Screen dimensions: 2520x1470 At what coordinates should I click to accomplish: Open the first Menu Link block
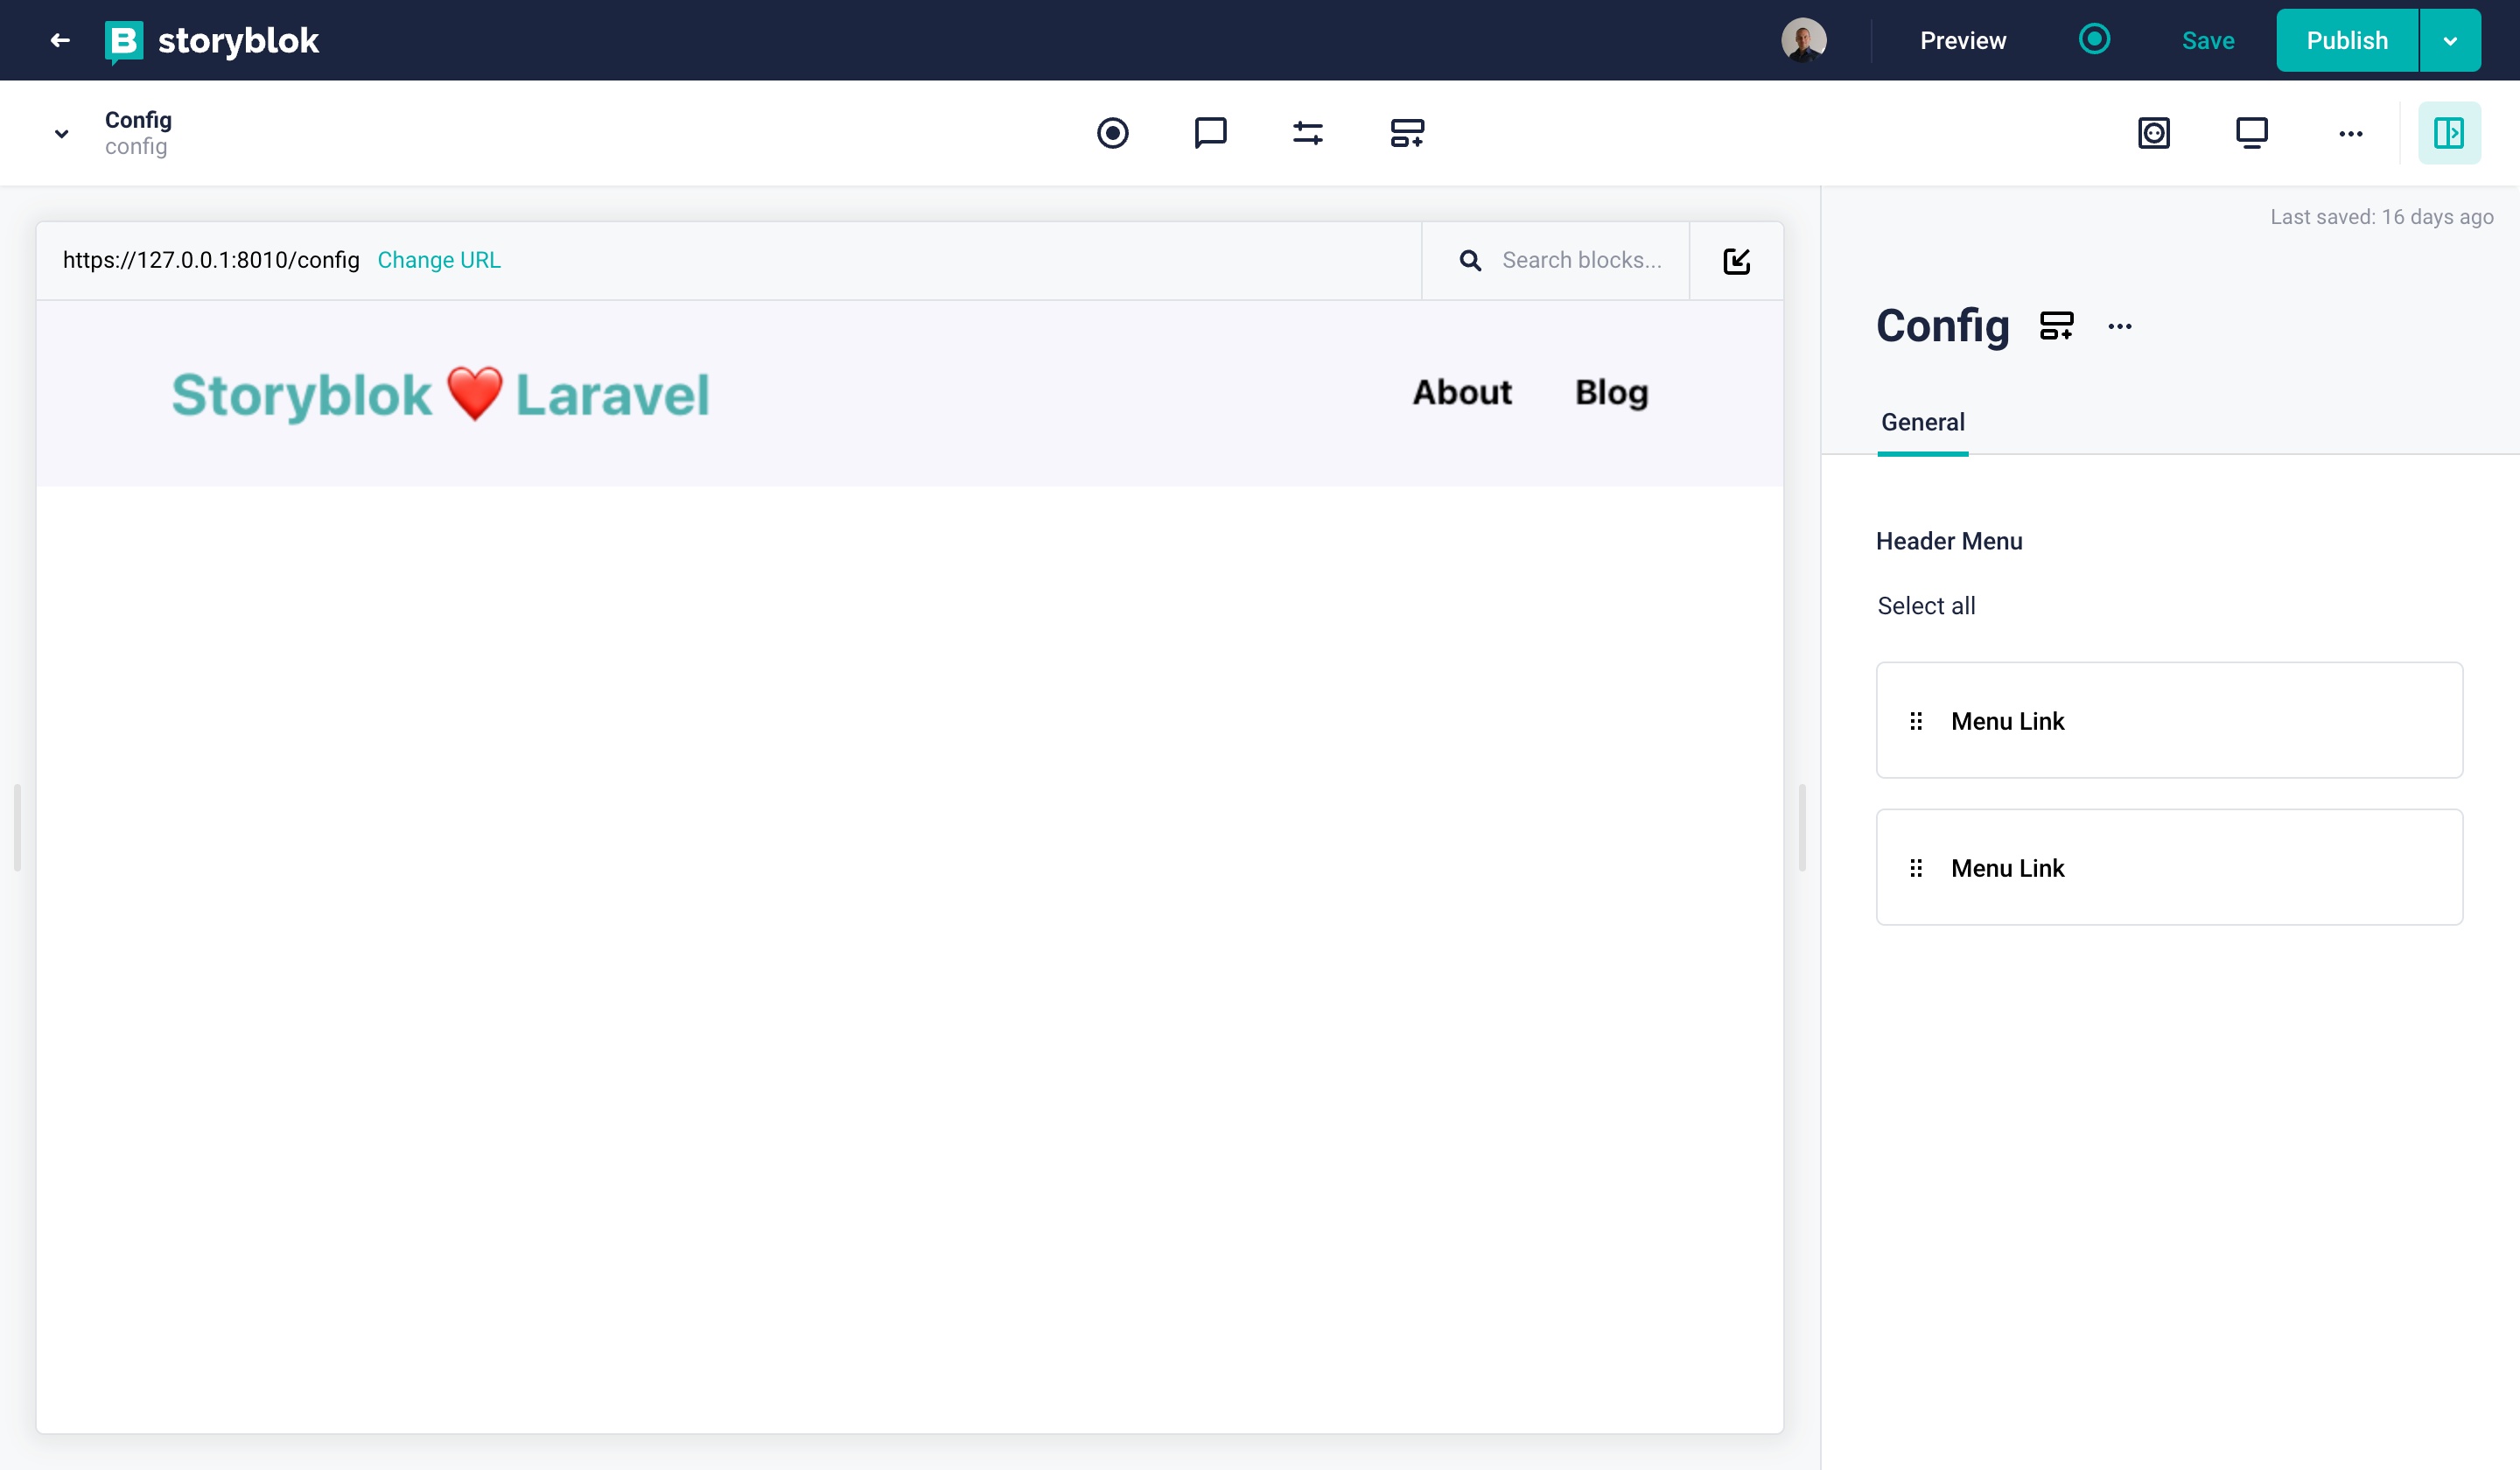[2169, 720]
